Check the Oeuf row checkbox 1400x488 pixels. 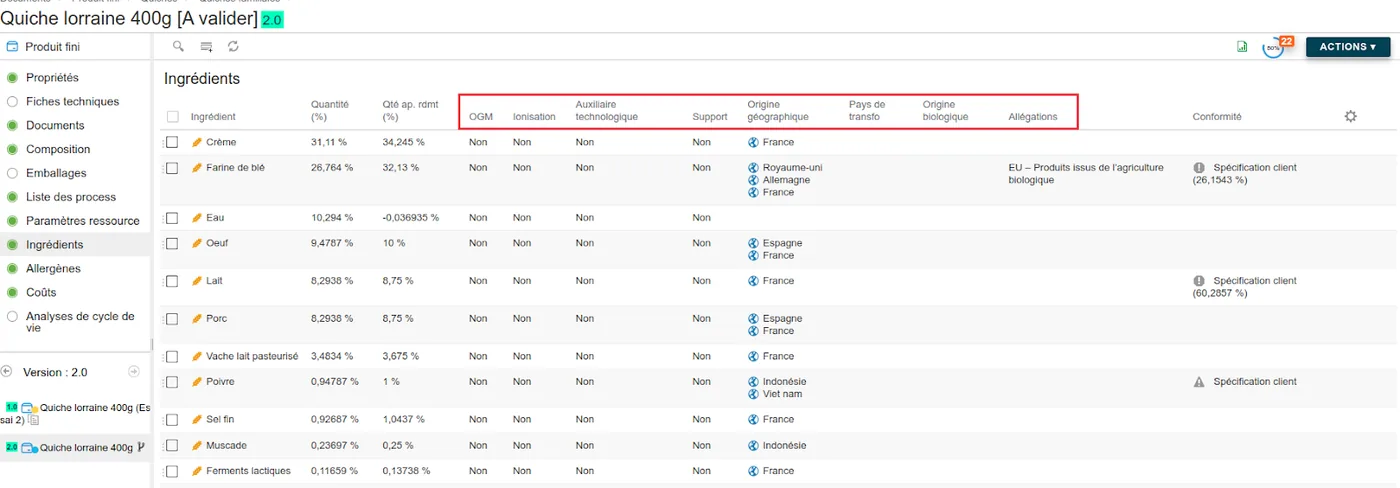(172, 243)
